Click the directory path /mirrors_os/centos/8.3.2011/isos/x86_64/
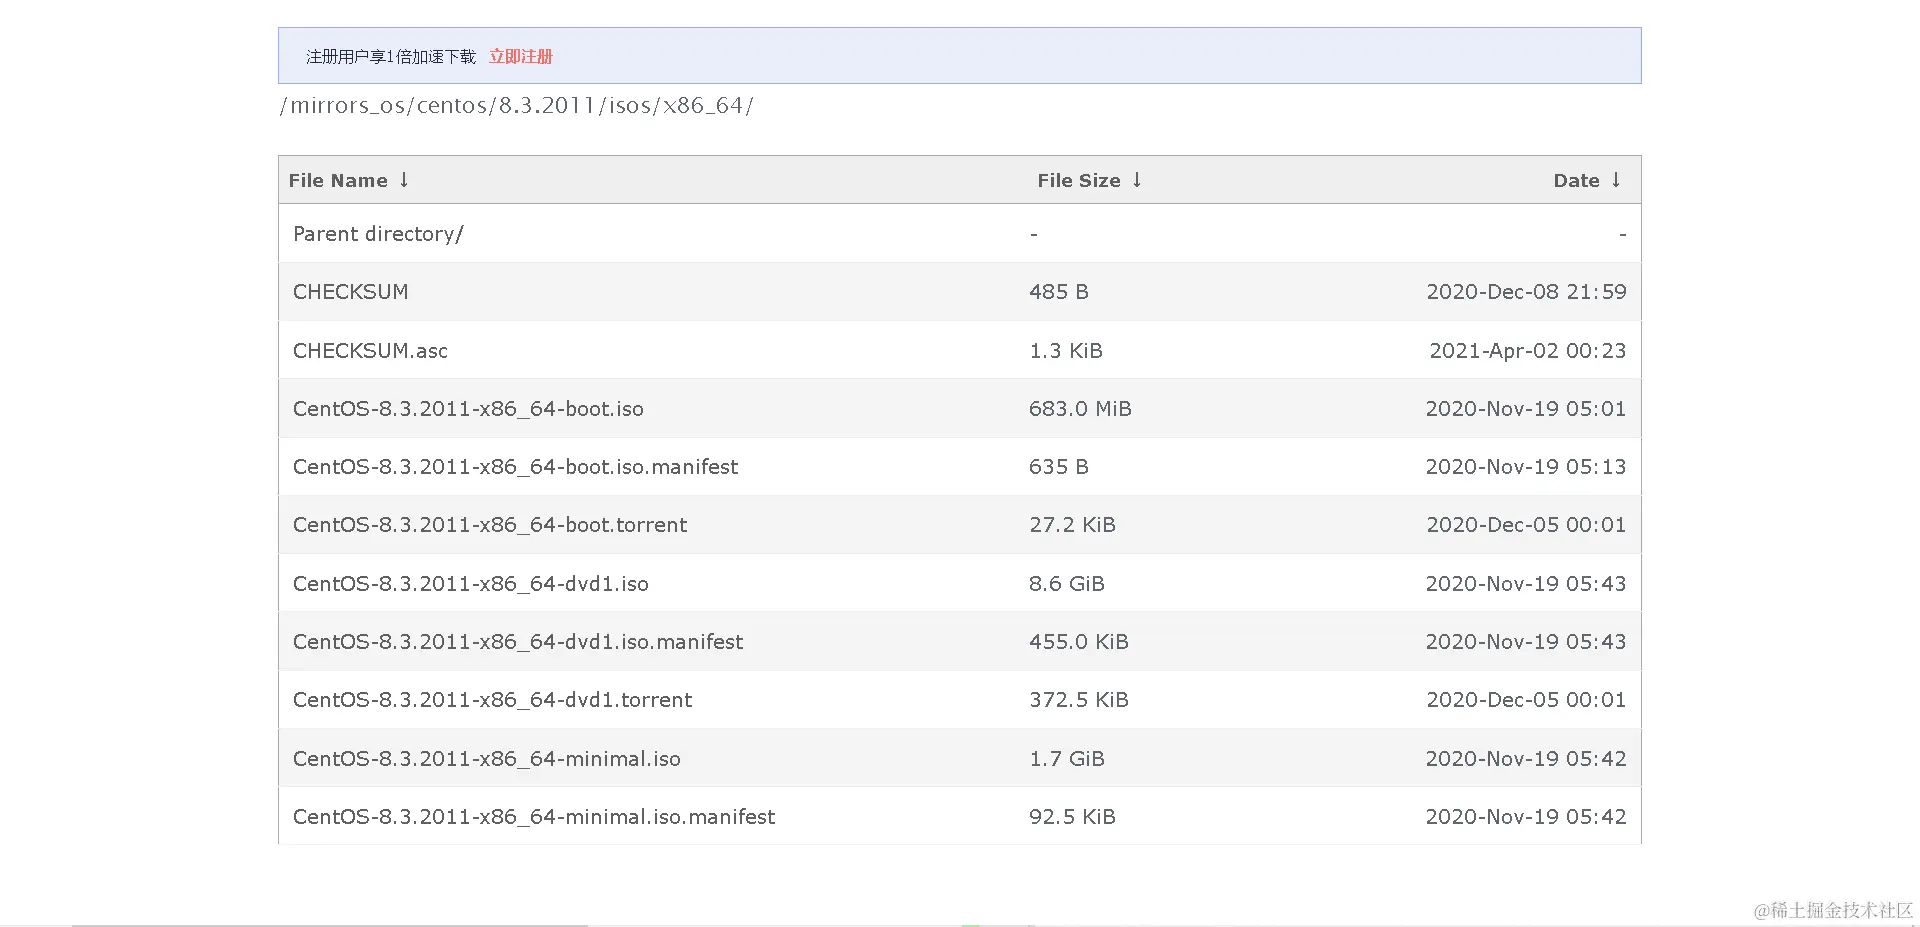Image resolution: width=1920 pixels, height=927 pixels. 517,106
